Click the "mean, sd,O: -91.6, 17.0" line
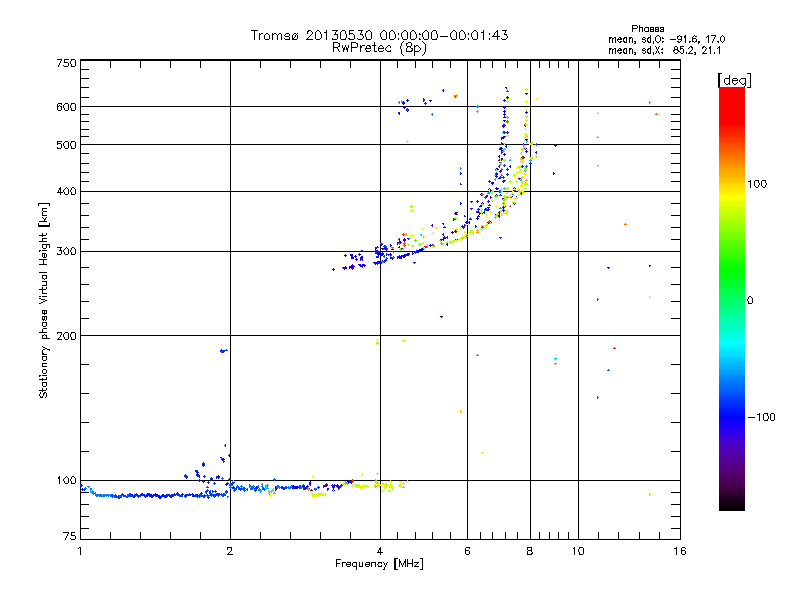This screenshot has width=800, height=600. 666,39
